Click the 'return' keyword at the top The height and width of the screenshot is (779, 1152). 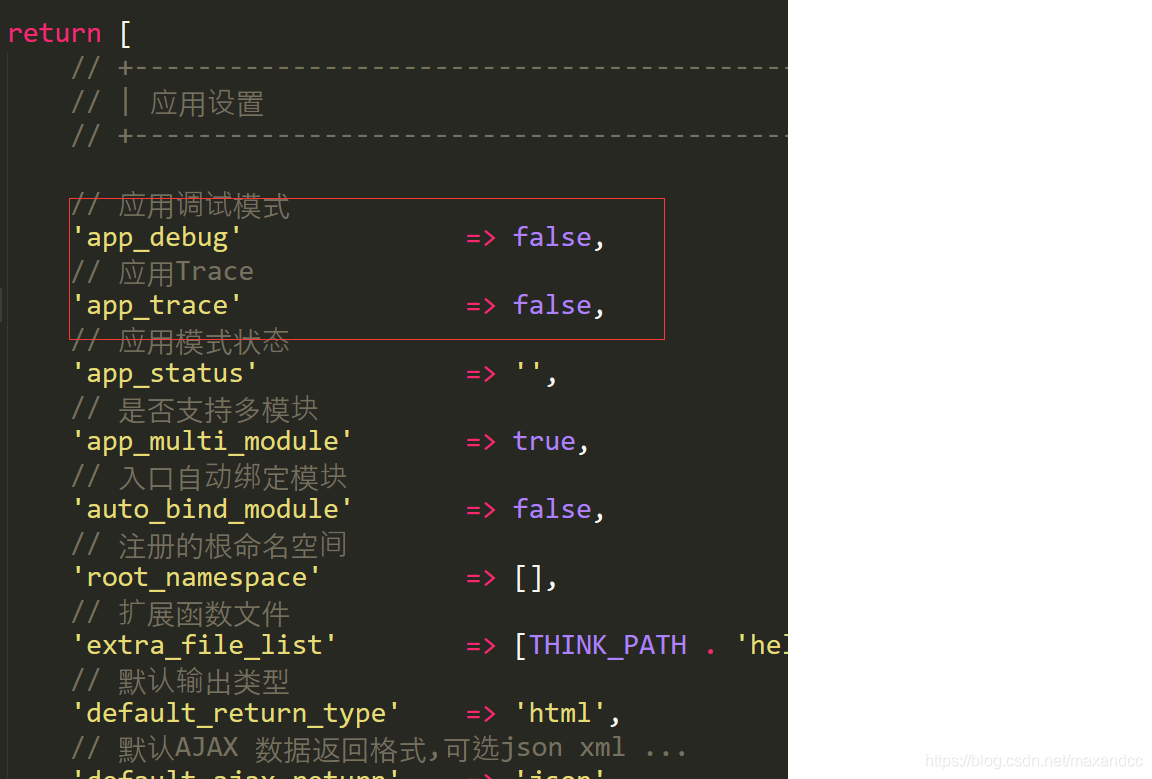54,33
